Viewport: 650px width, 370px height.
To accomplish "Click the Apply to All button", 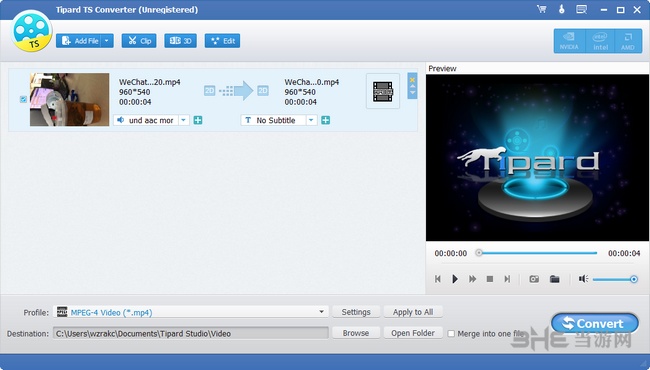I will click(413, 312).
